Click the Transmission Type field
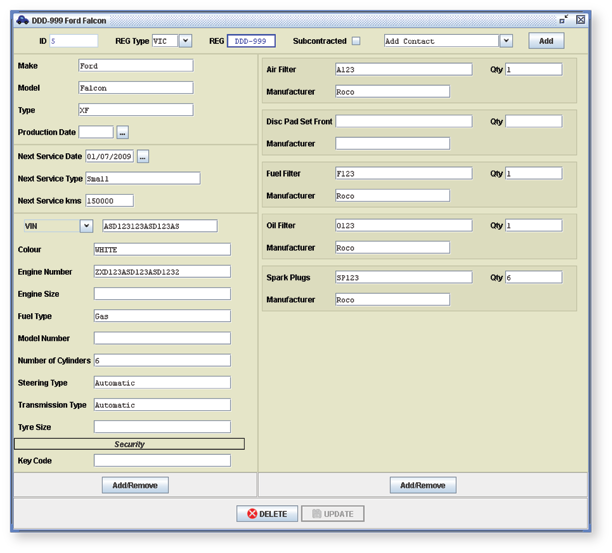This screenshot has height=553, width=612. click(x=162, y=405)
